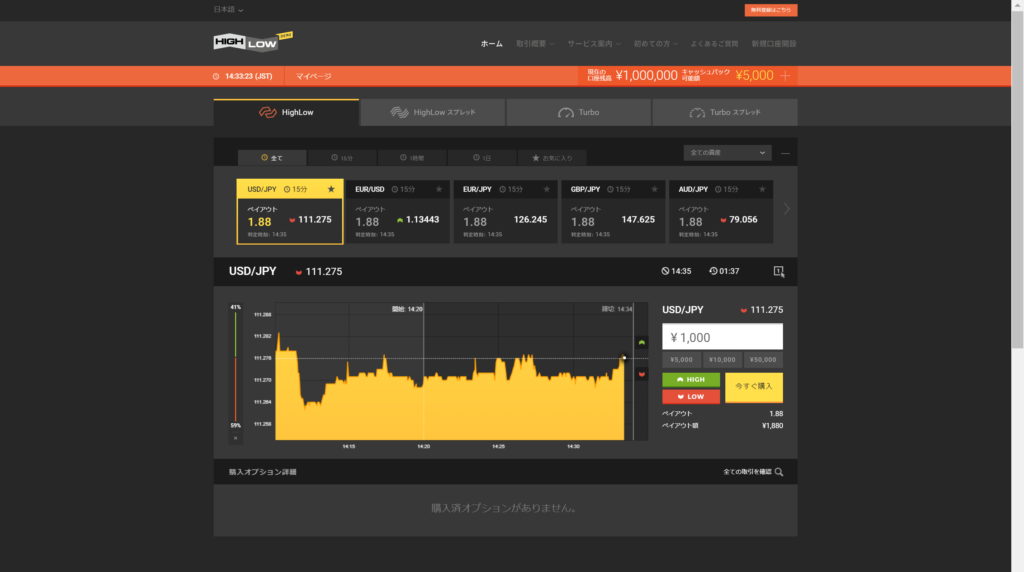Set the amount with ¥10,000 button

click(722, 360)
